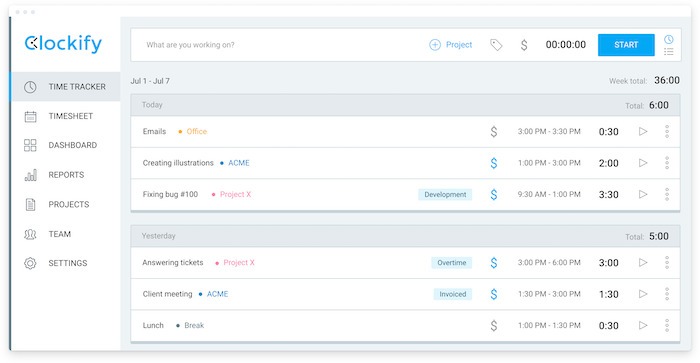Edit the 00:00:00 timer duration
Image resolution: width=700 pixels, height=363 pixels.
click(x=566, y=45)
